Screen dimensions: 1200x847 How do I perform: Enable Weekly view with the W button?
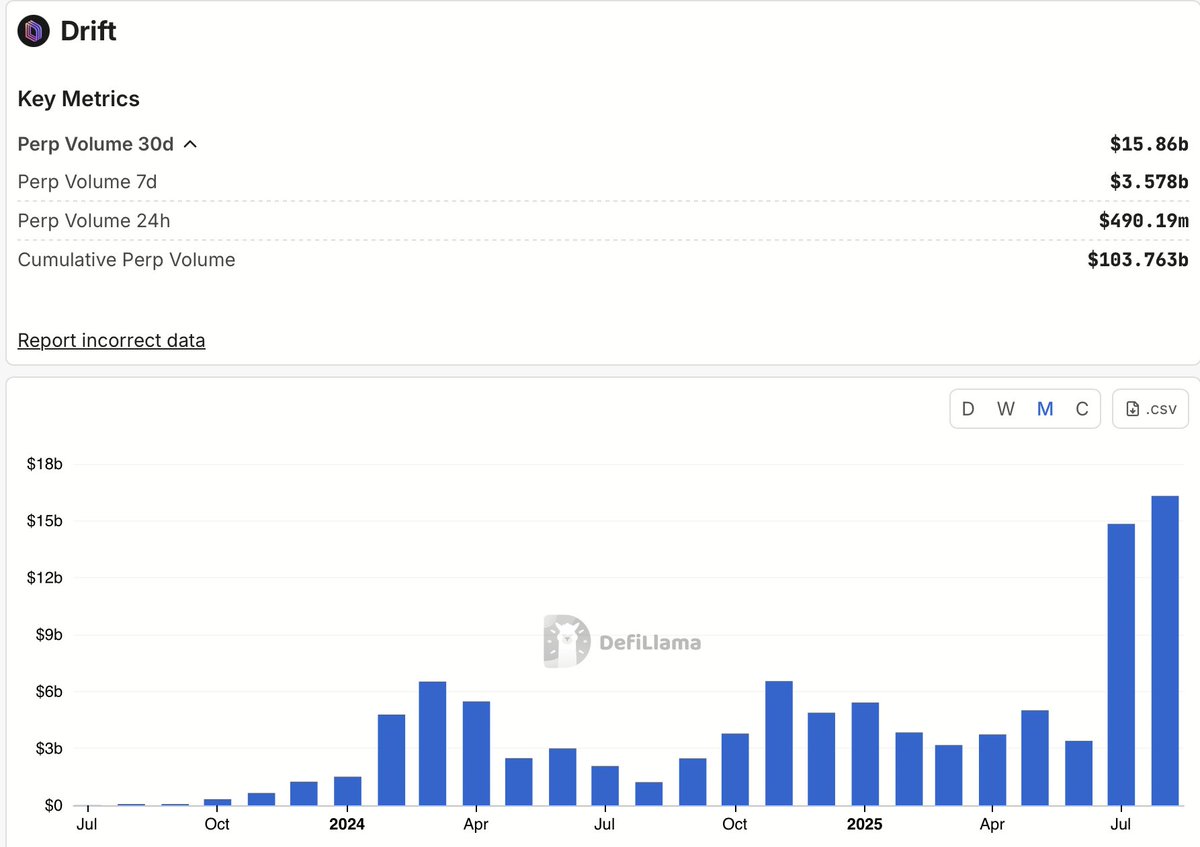(x=1005, y=408)
